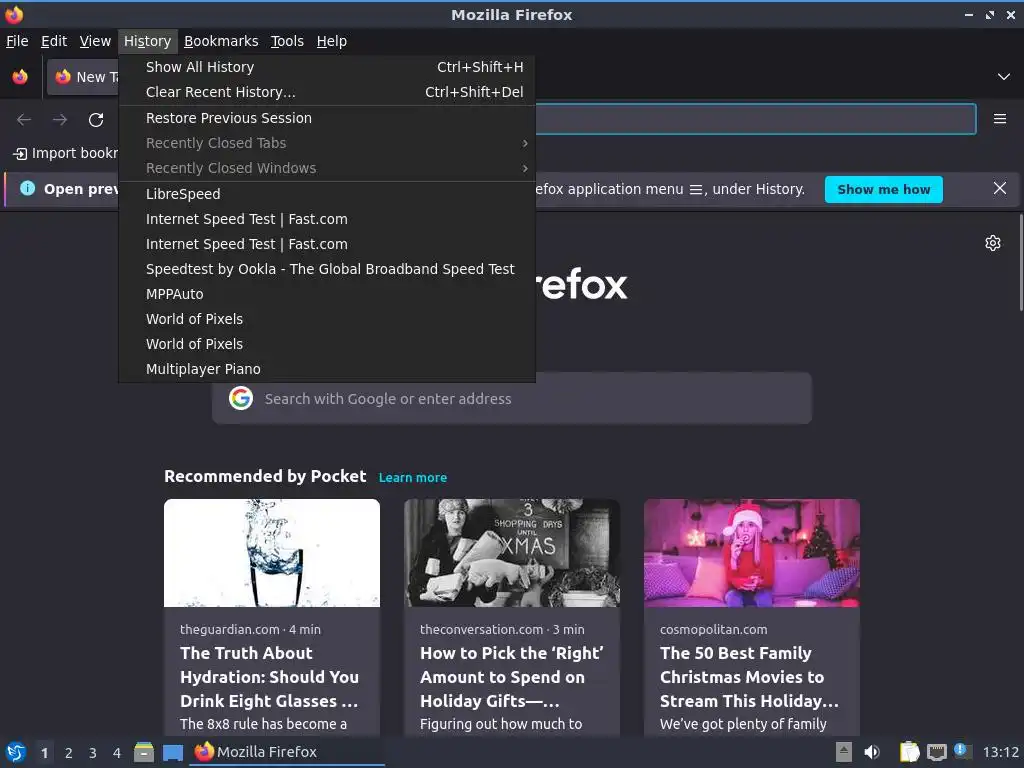Click the removable media eject tray icon

[844, 752]
